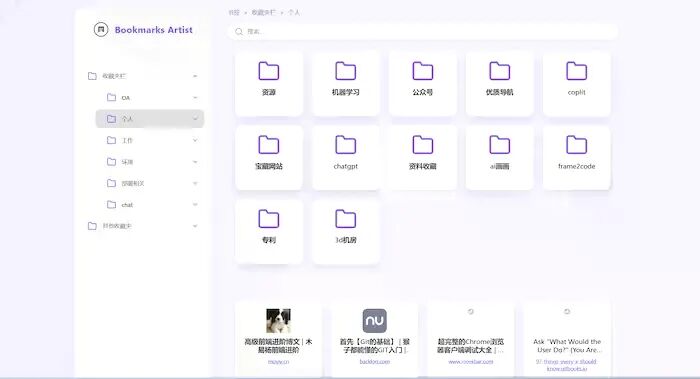
Task: Expand the chat folder chevron
Action: (x=195, y=204)
